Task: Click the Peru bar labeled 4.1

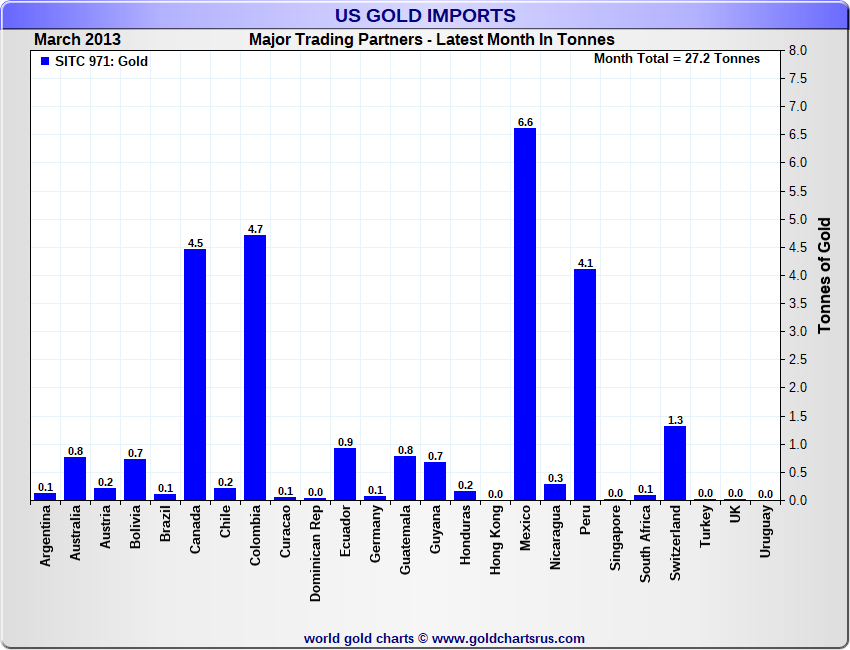Action: (x=585, y=384)
